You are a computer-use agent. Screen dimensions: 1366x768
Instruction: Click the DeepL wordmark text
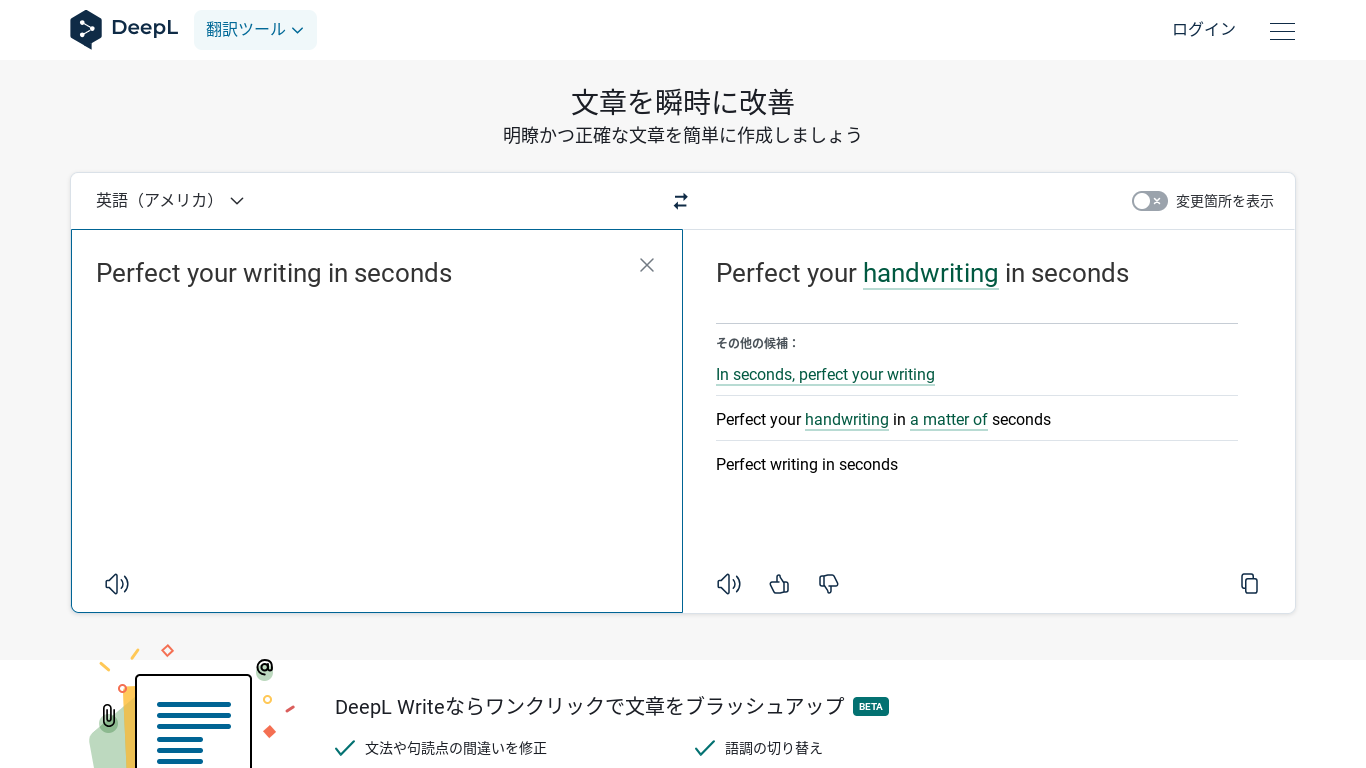pyautogui.click(x=144, y=29)
